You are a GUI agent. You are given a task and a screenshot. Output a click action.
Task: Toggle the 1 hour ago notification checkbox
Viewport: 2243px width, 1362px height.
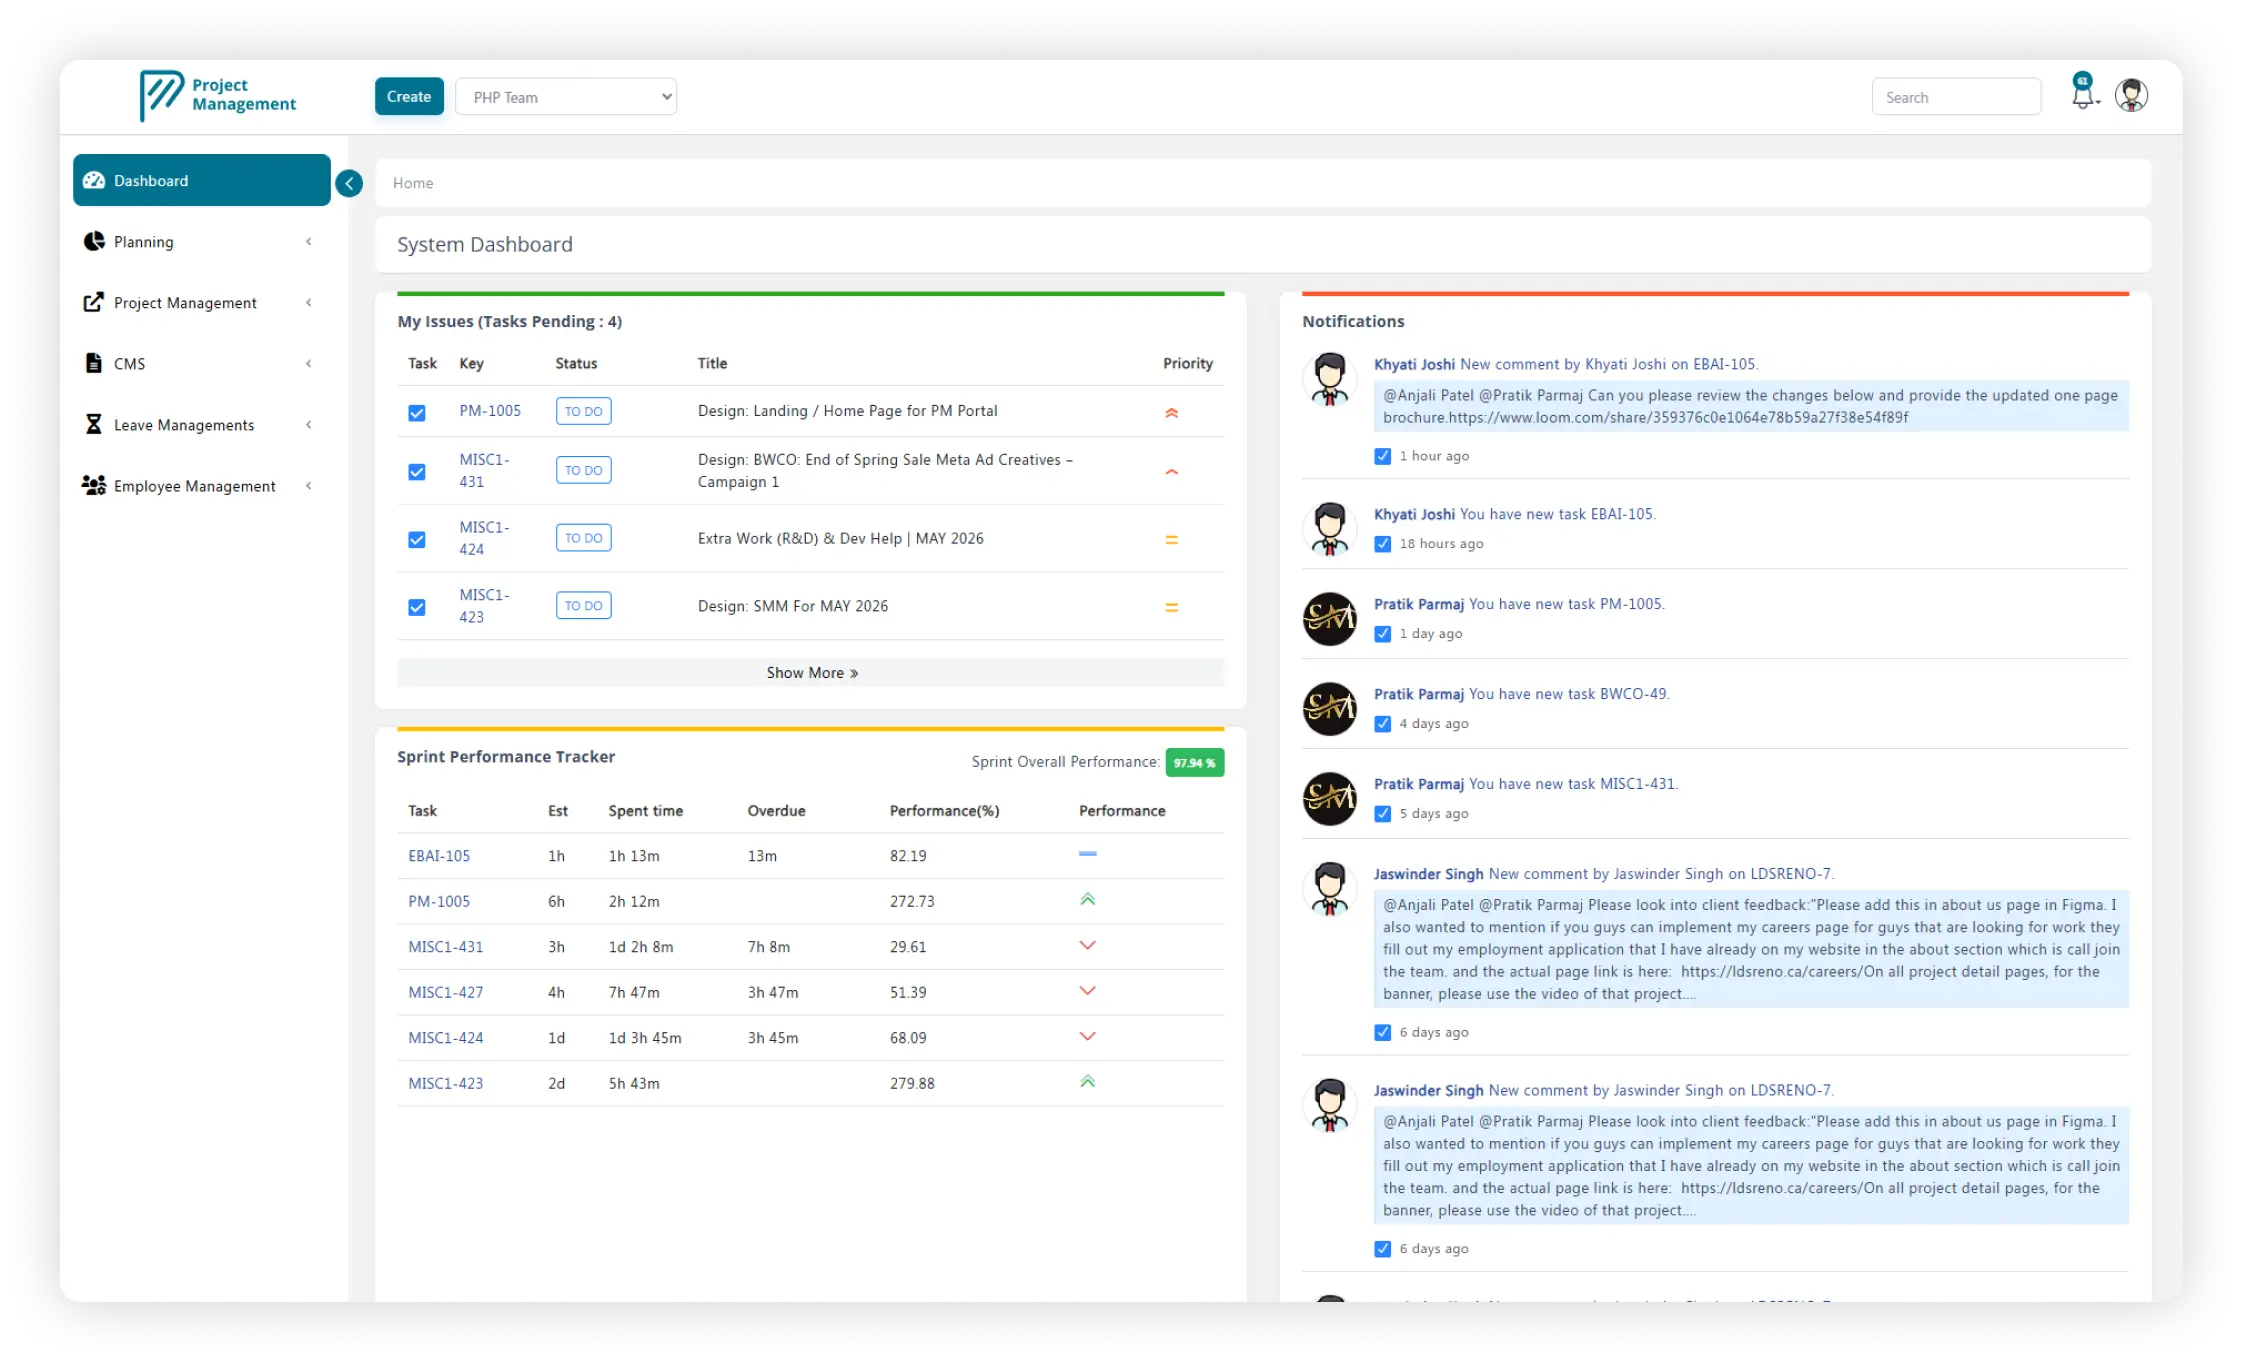coord(1383,456)
